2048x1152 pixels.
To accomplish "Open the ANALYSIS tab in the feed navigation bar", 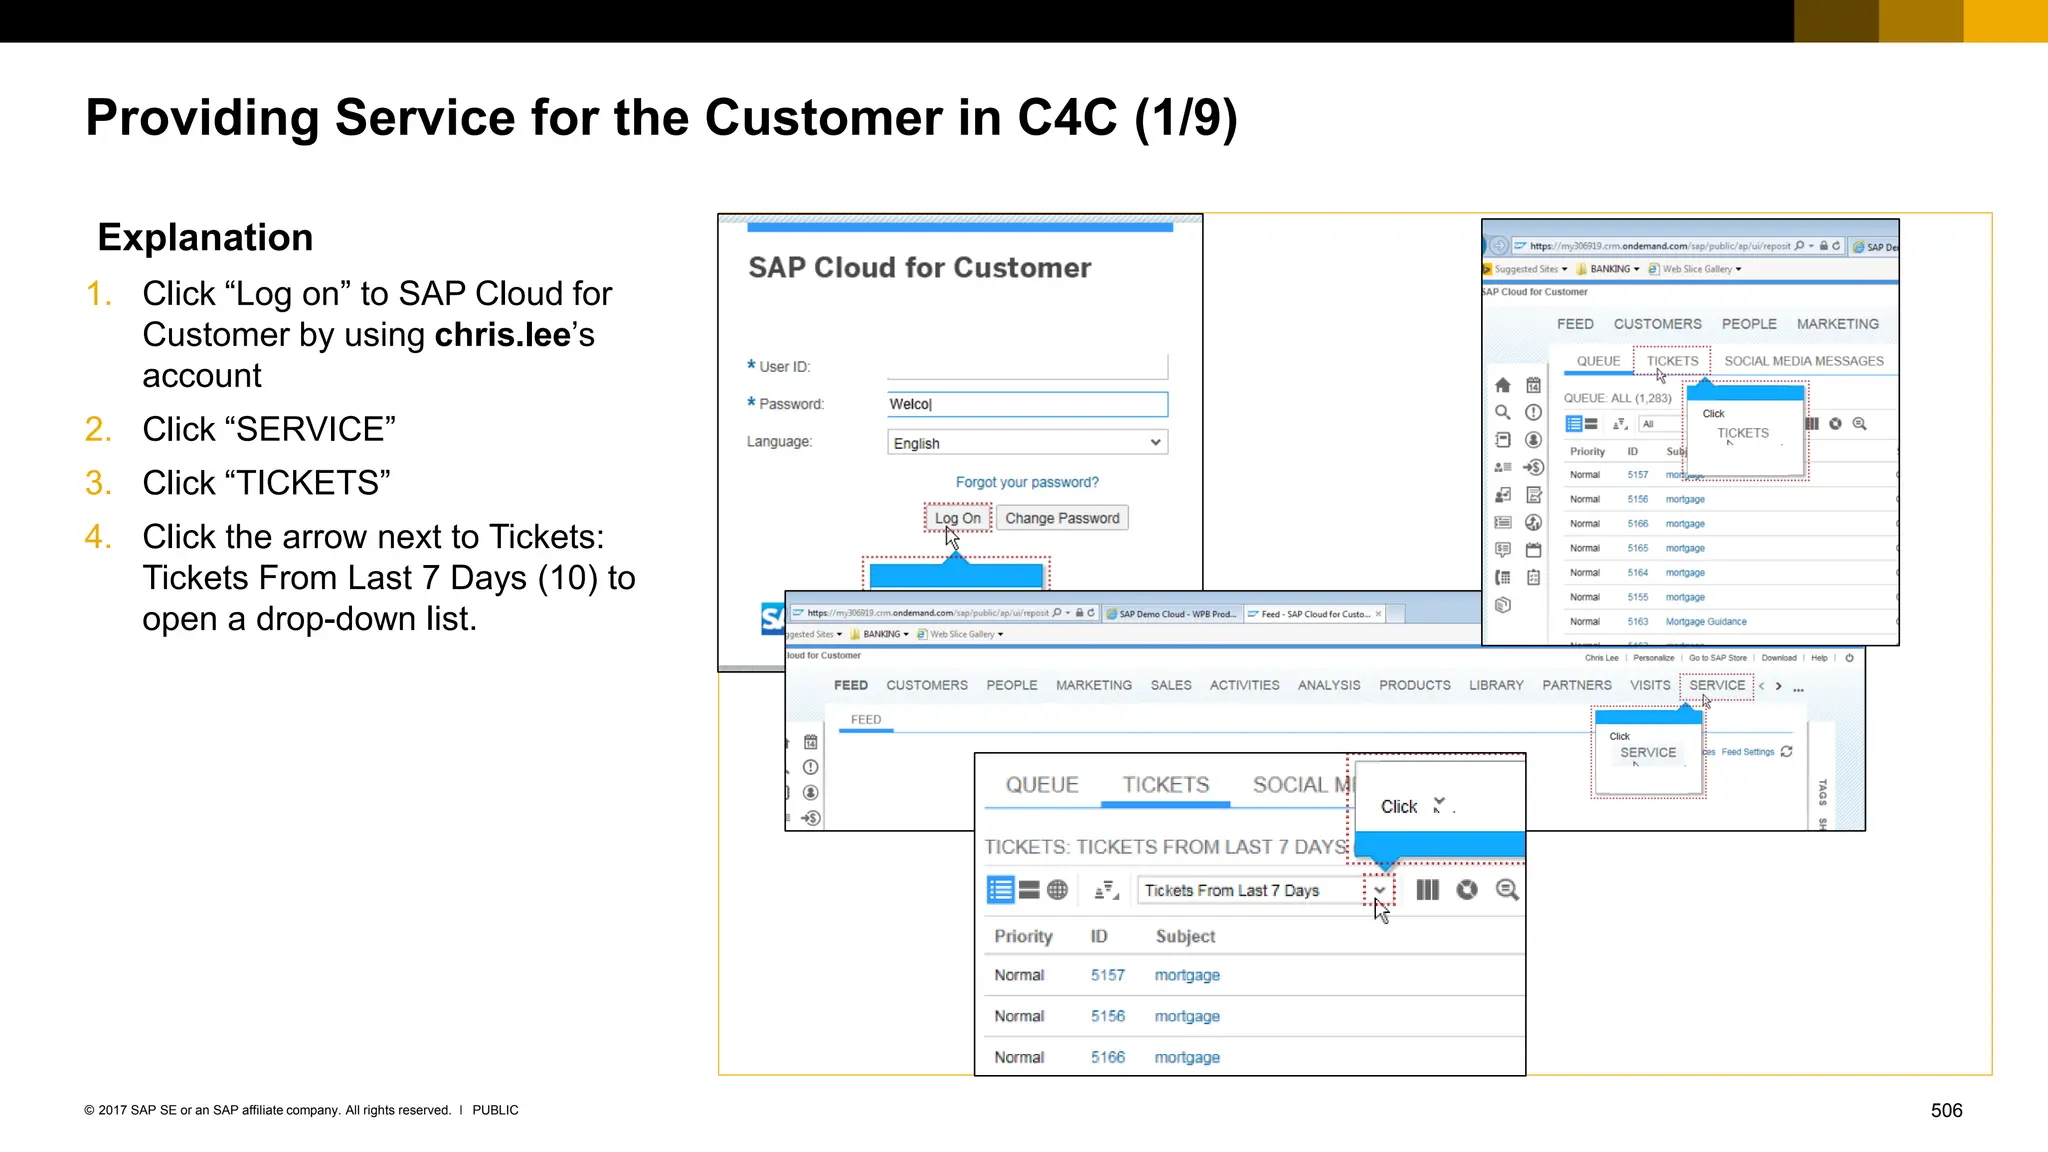I will 1329,685.
